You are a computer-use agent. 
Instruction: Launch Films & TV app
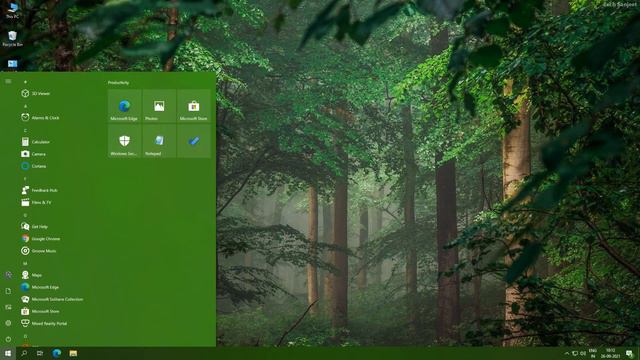pos(59,202)
